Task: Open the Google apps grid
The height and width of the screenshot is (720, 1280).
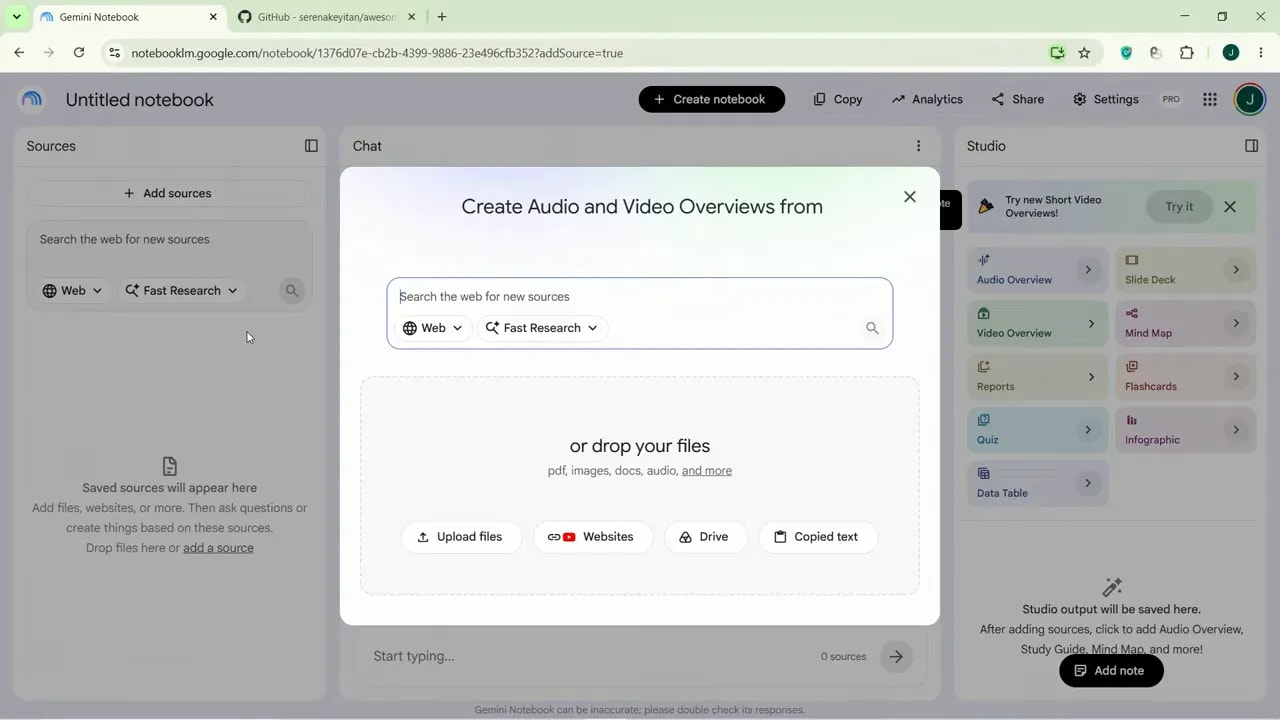Action: click(1210, 99)
